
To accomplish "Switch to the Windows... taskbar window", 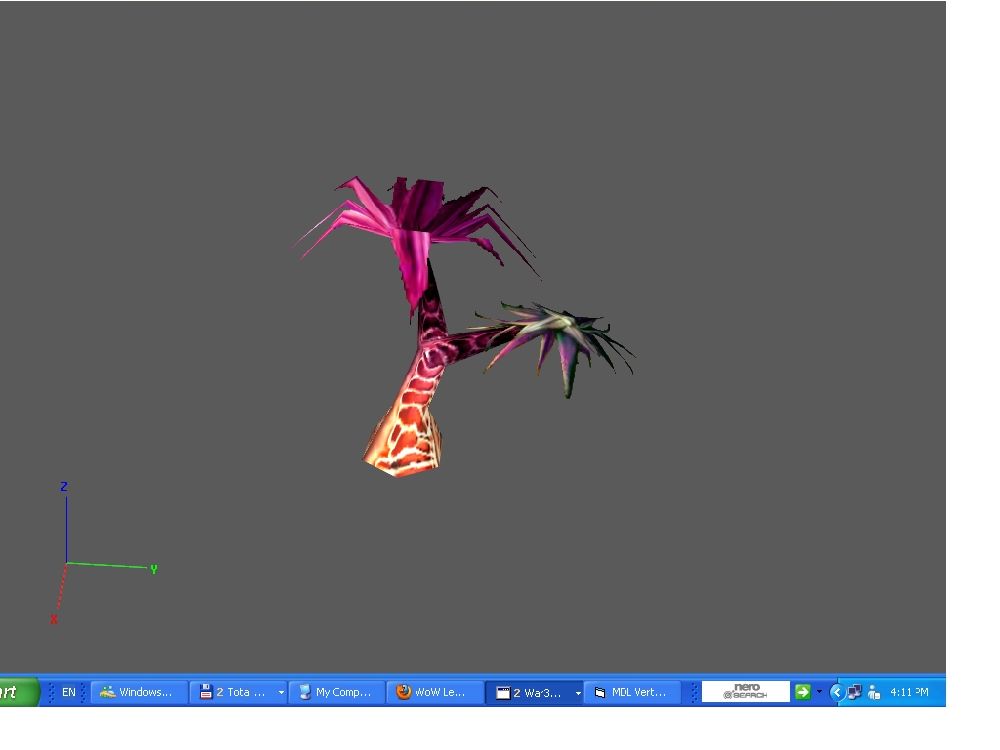I will point(139,692).
